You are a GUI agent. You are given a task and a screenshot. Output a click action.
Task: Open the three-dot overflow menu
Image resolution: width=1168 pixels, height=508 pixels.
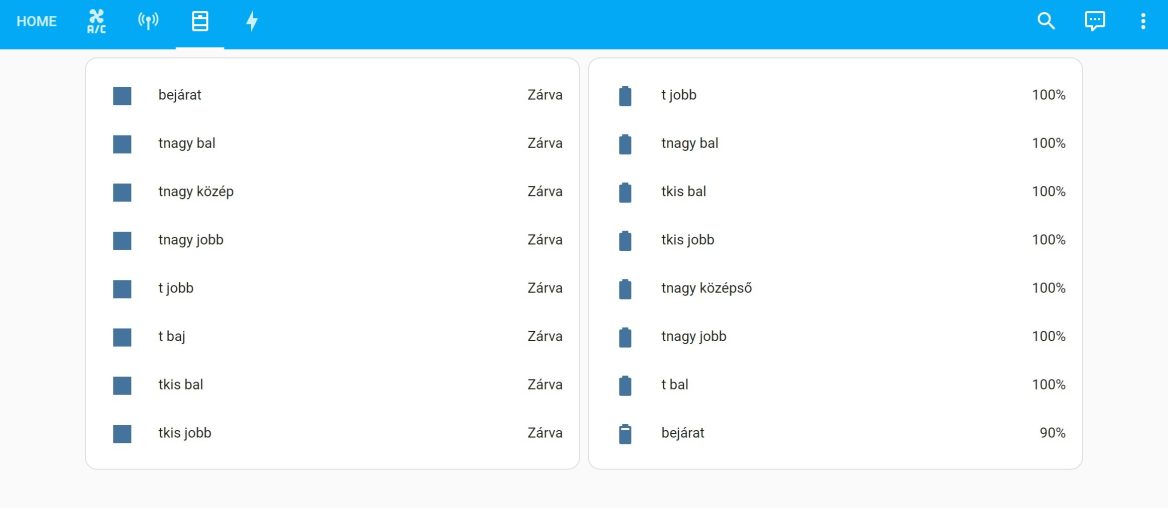click(1144, 21)
